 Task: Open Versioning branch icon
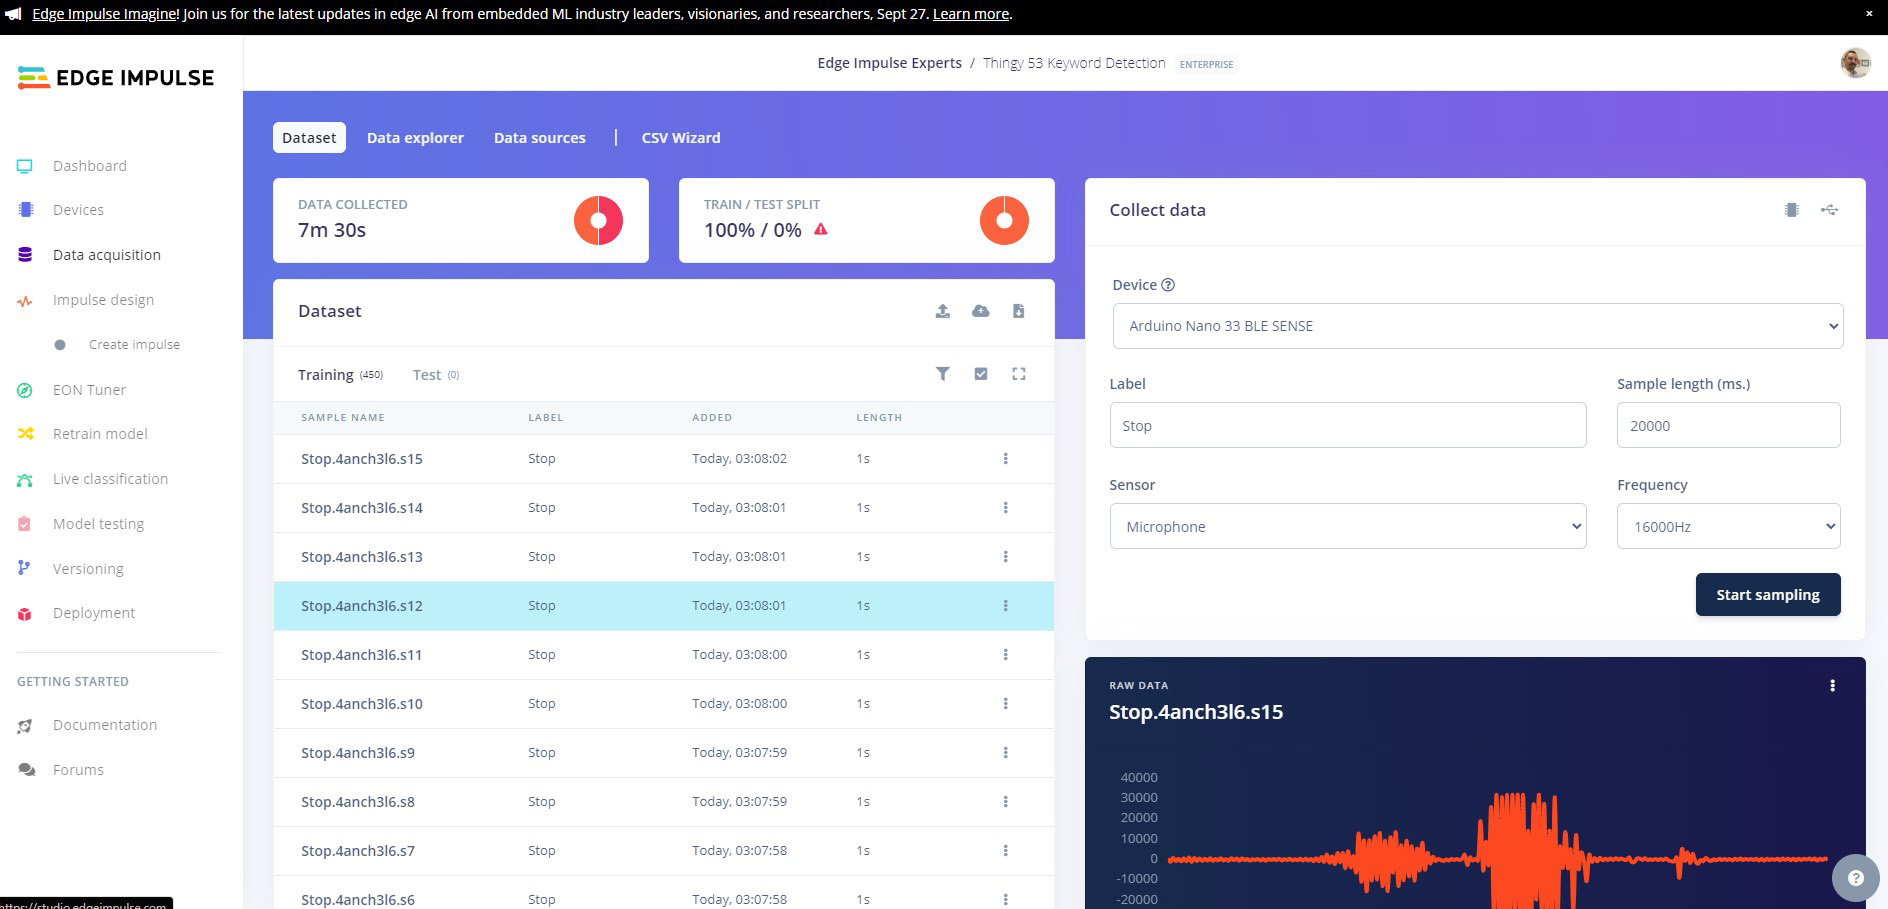[25, 568]
